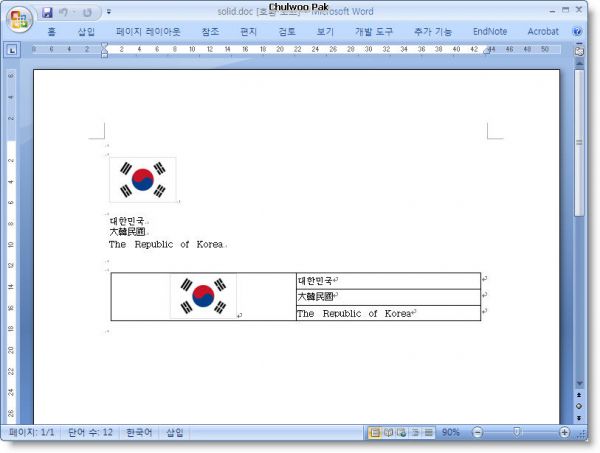Expand Customize Quick Access Toolbar menu
Screen dimensions: 600x453
109,12
